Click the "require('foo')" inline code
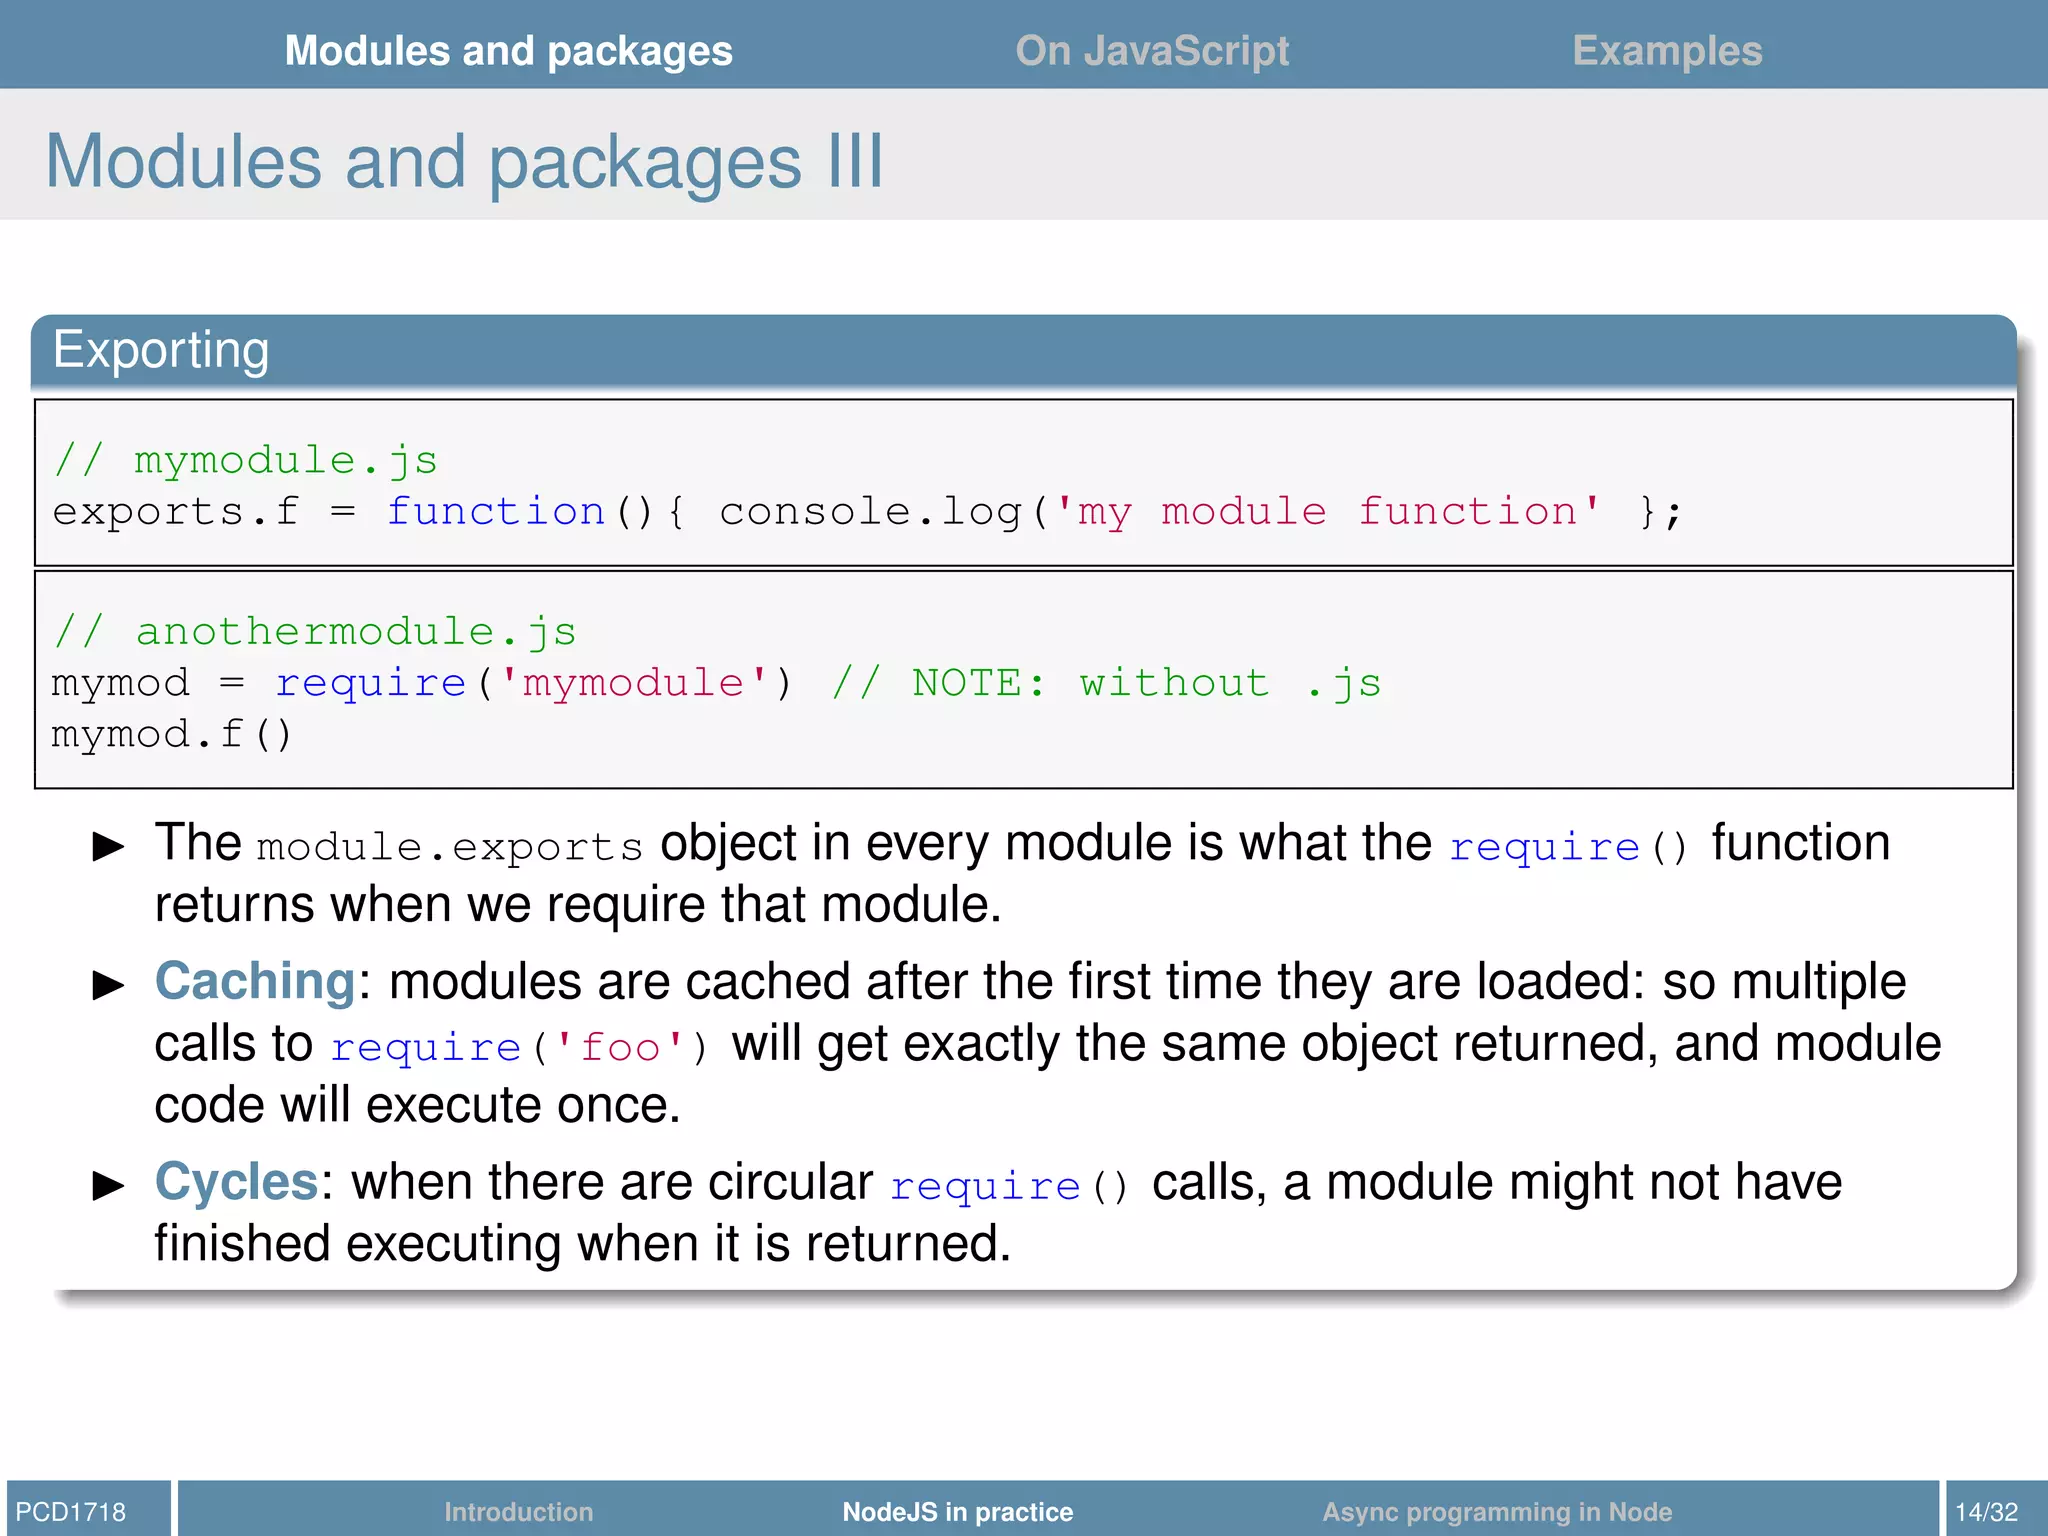 click(518, 1047)
